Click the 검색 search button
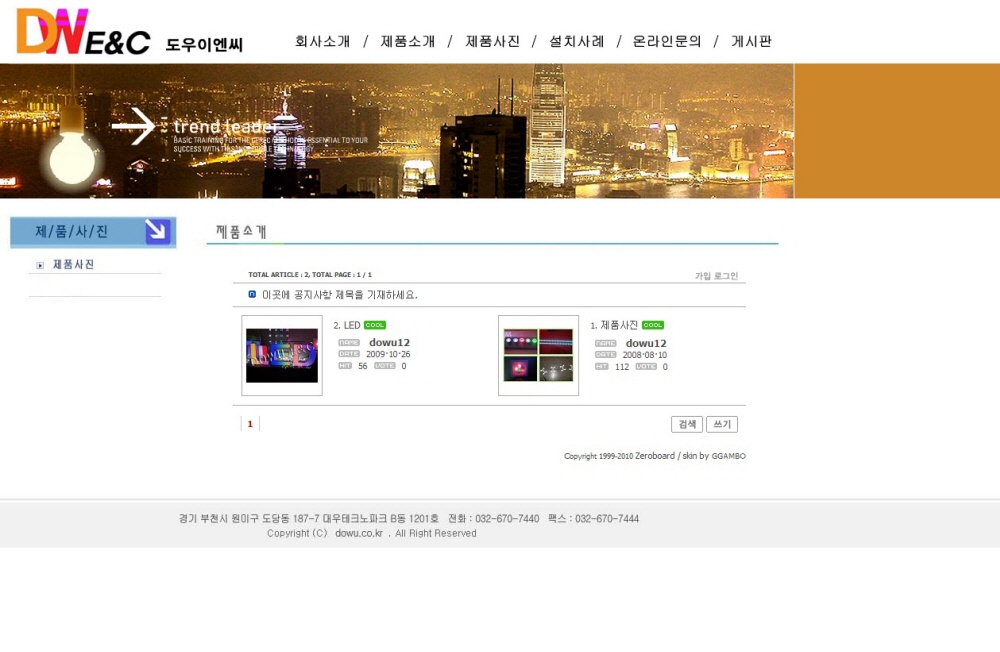The height and width of the screenshot is (652, 1000). click(x=687, y=425)
